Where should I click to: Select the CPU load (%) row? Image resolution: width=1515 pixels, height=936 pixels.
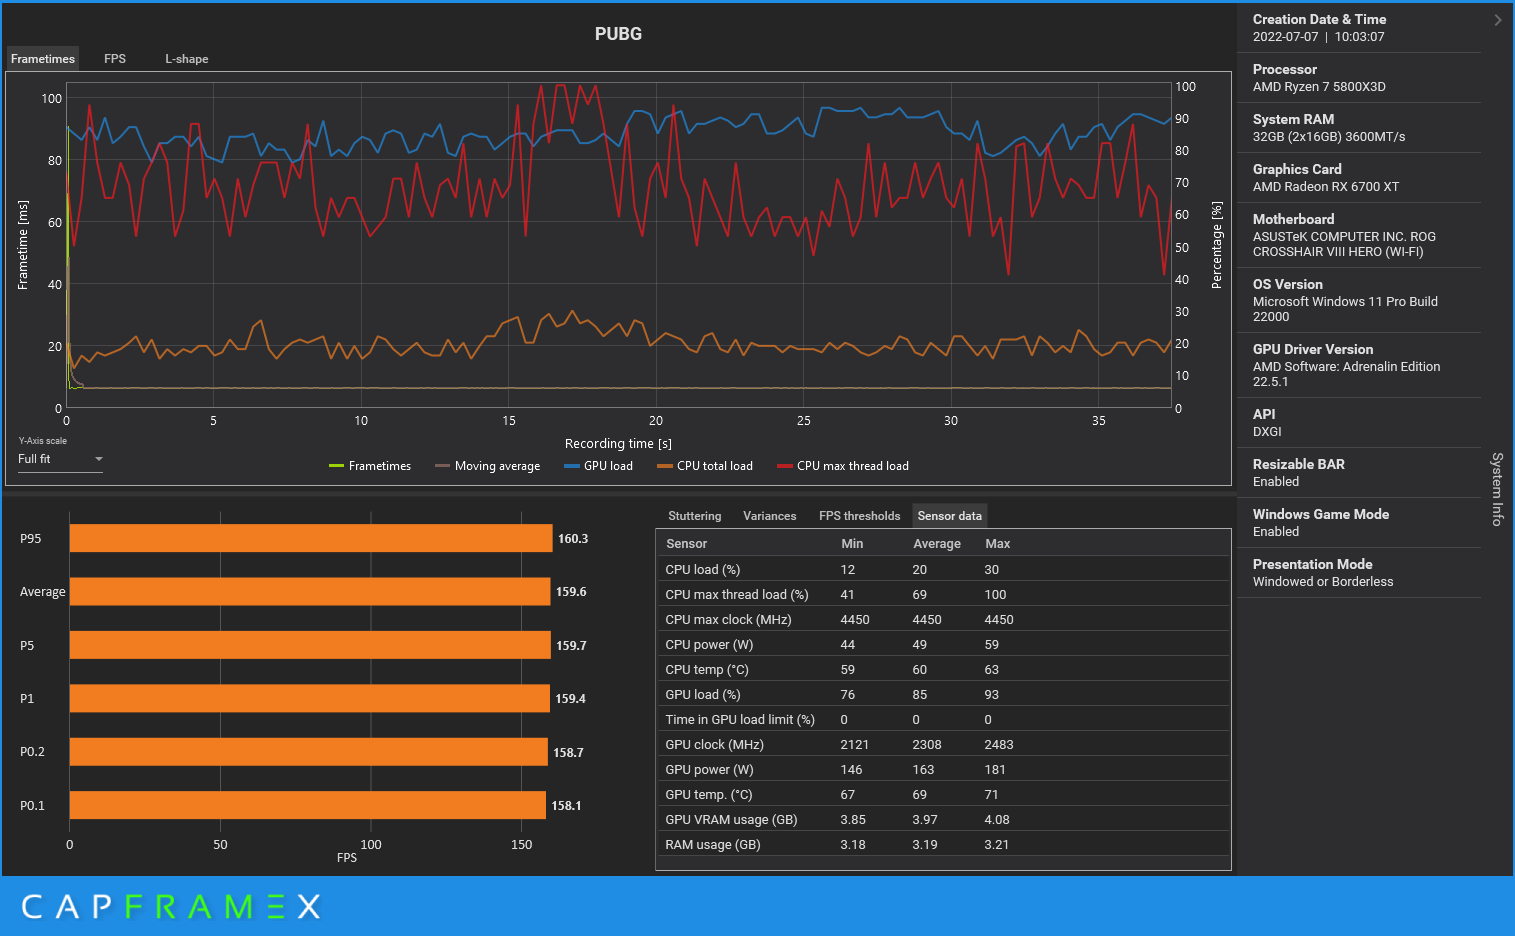pyautogui.click(x=943, y=569)
